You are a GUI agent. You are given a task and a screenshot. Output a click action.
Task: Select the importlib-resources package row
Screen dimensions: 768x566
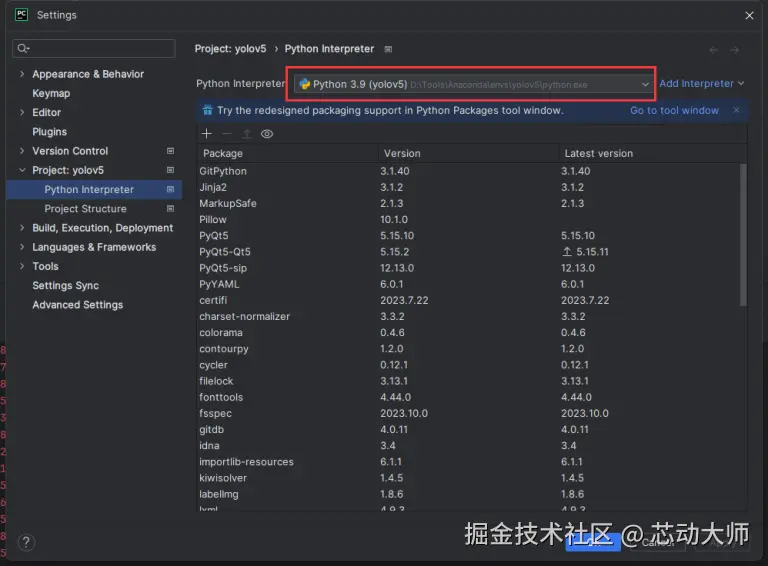[469, 462]
